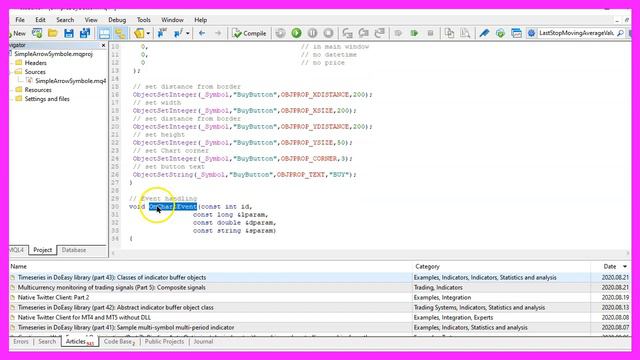Open the View menu
The height and width of the screenshot is (360, 640).
tap(91, 20)
